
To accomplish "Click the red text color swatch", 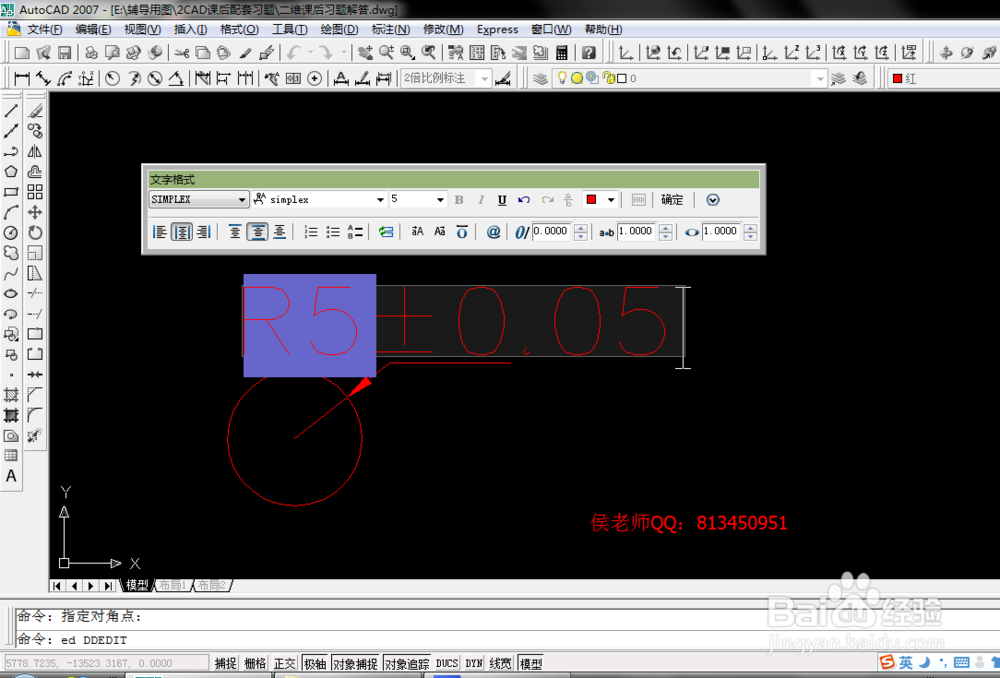I will pyautogui.click(x=591, y=200).
